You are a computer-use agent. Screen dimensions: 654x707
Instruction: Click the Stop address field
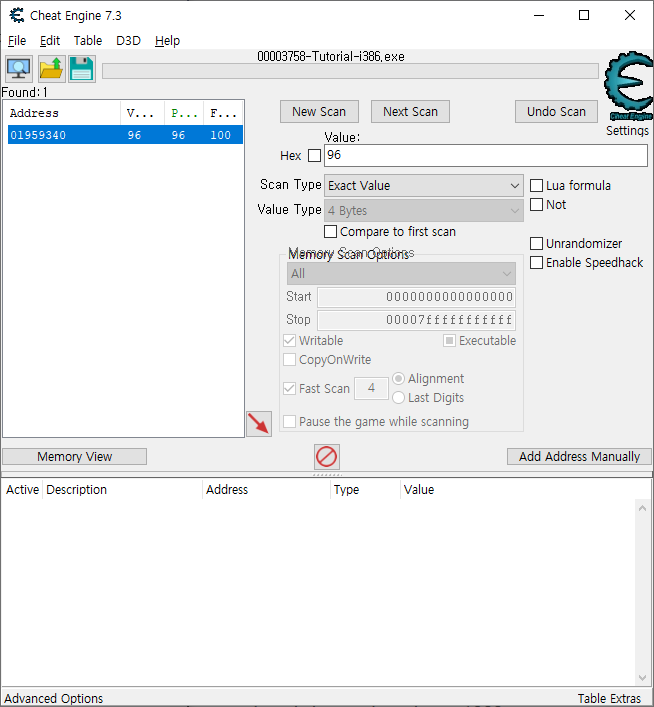[416, 320]
